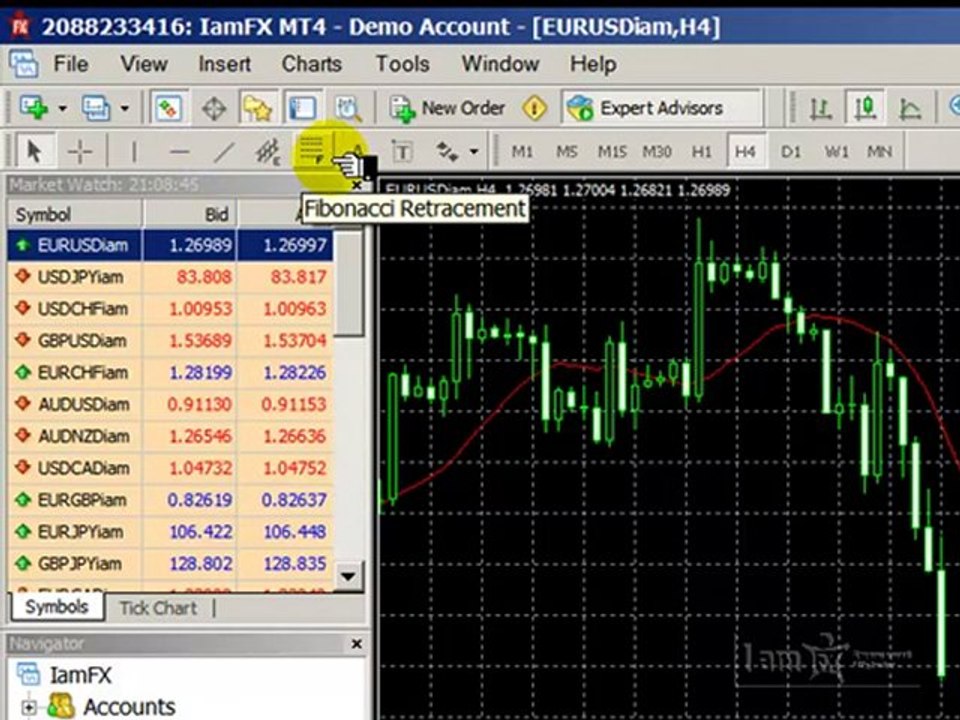Toggle the Navigator panel button
Image resolution: width=960 pixels, height=720 pixels.
pyautogui.click(x=258, y=108)
